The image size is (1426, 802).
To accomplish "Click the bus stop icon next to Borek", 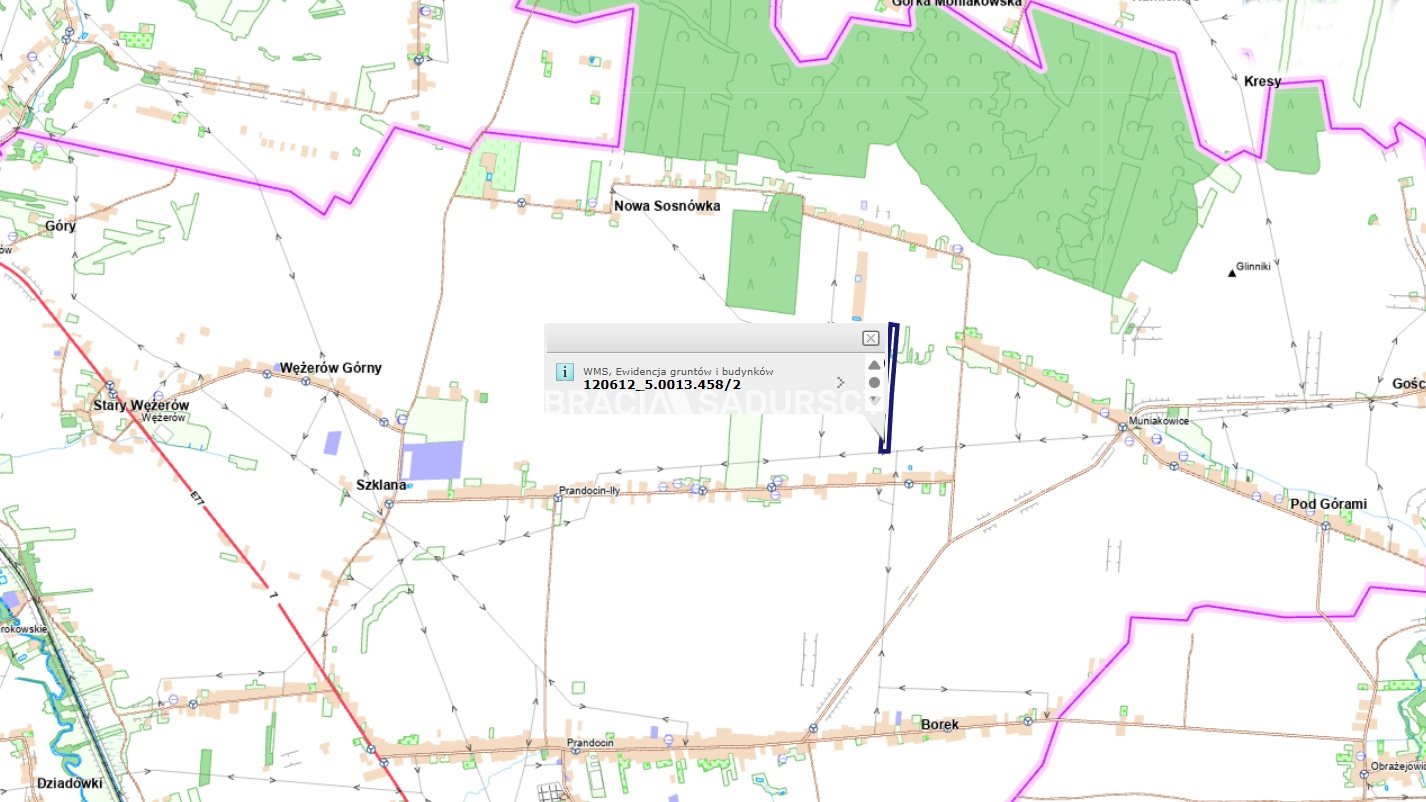I will pos(1027,719).
